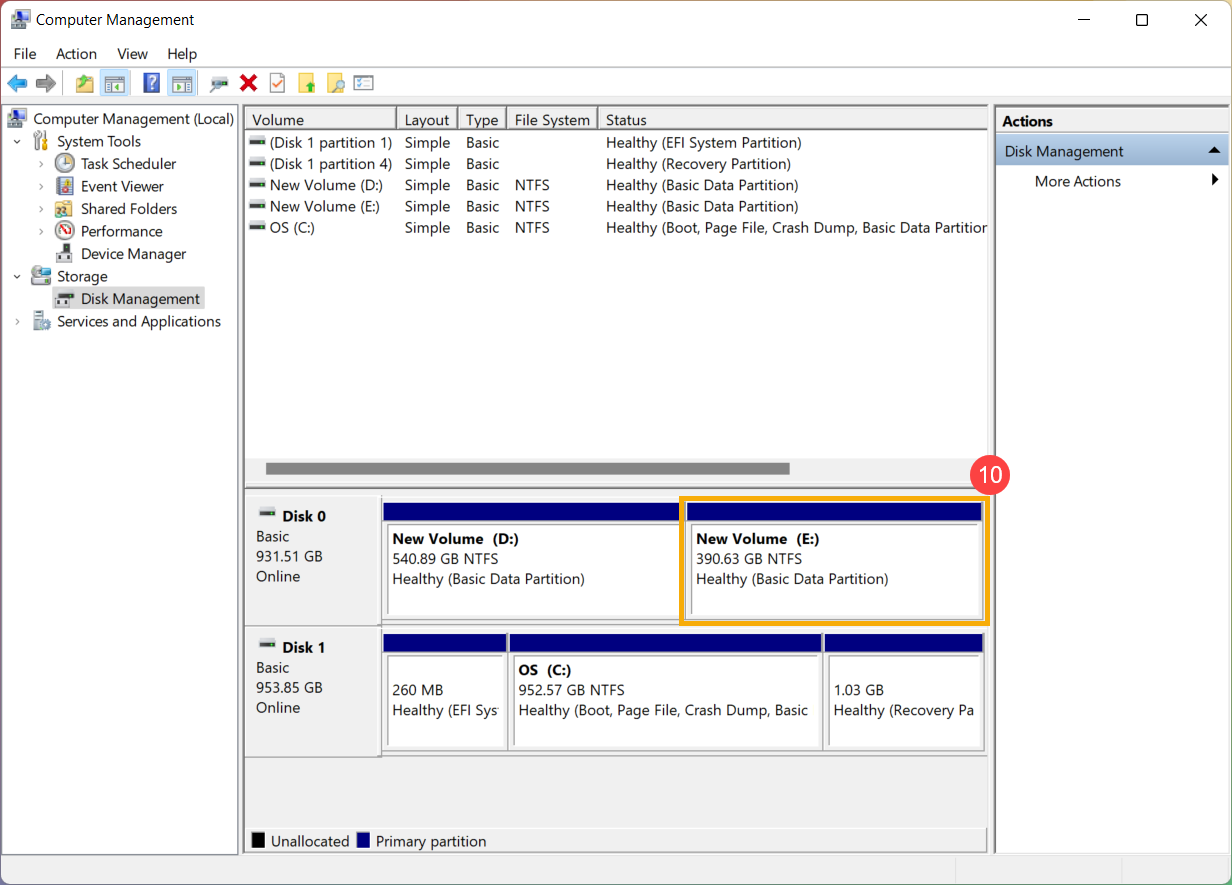Screen dimensions: 1232x885
Task: Select the Device Manager tree item
Action: point(133,254)
